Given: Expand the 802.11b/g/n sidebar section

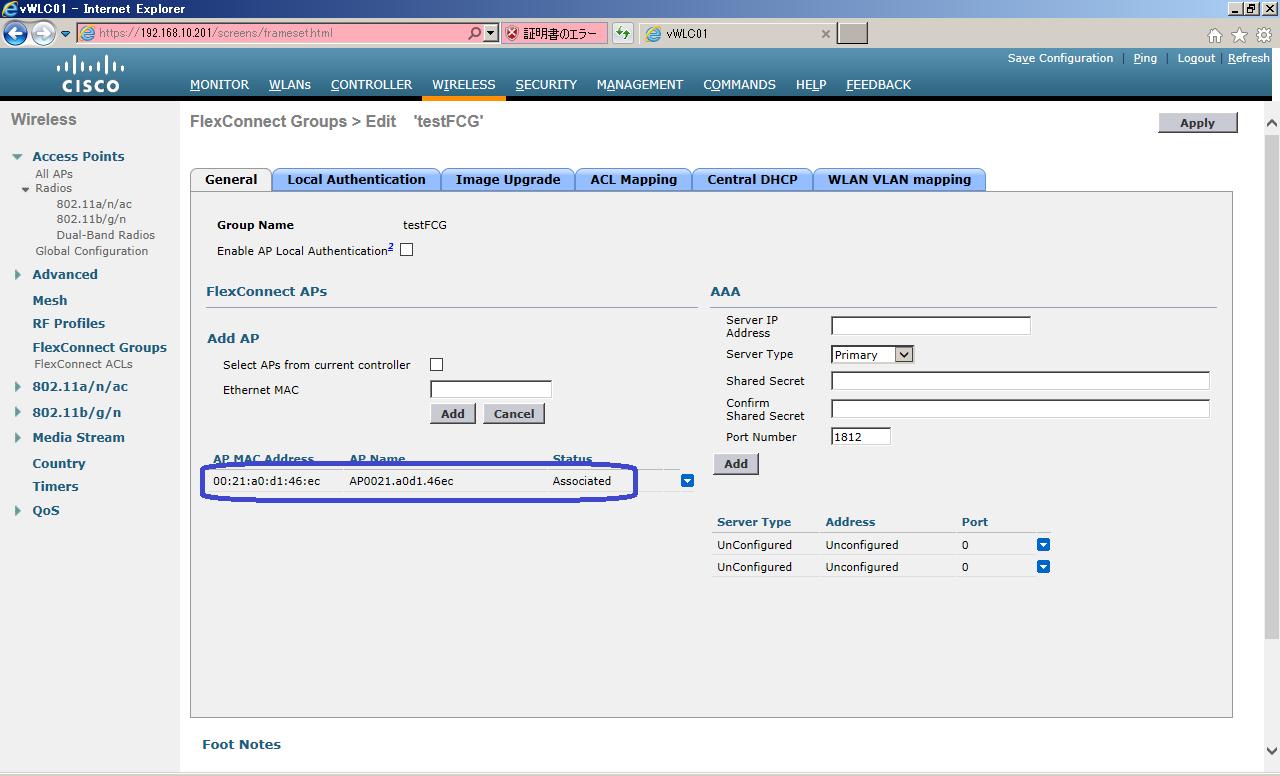Looking at the screenshot, I should 17,412.
